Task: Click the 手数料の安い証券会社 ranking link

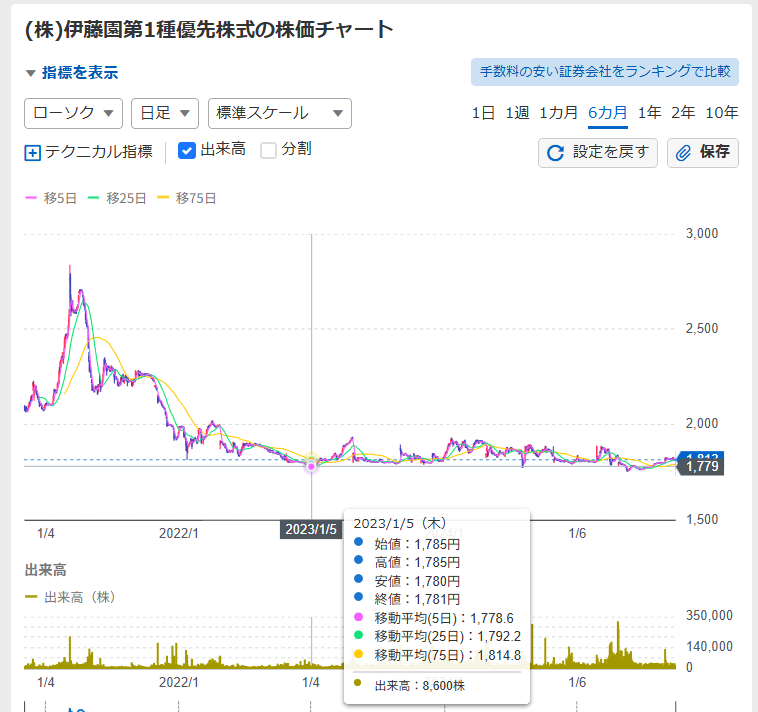Action: click(604, 72)
